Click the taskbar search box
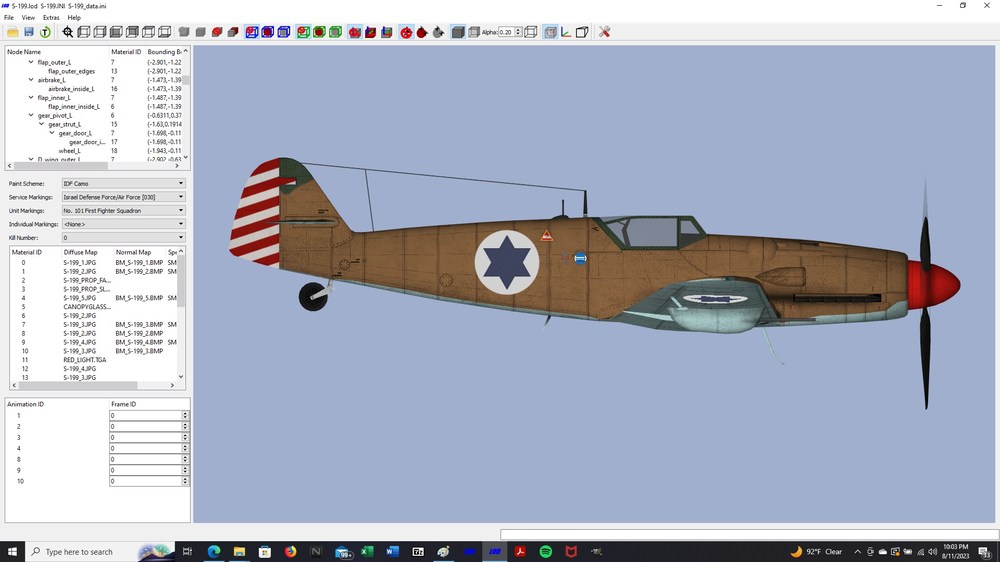This screenshot has width=1000, height=562. (x=100, y=552)
